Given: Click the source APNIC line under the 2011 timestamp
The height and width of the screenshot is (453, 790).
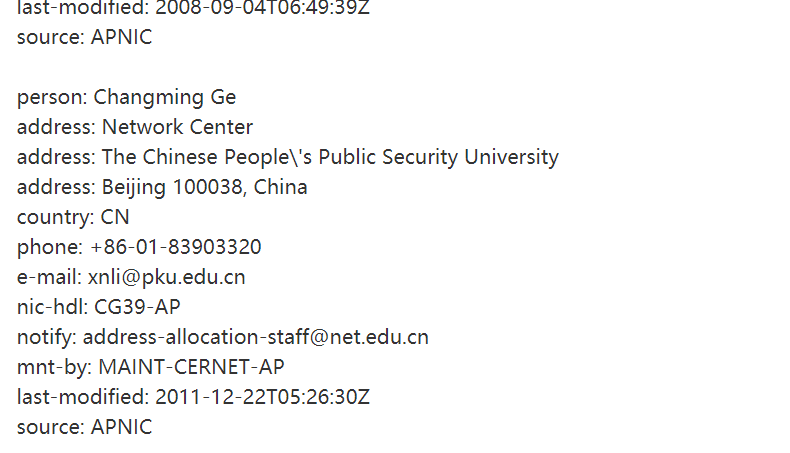Looking at the screenshot, I should (84, 427).
